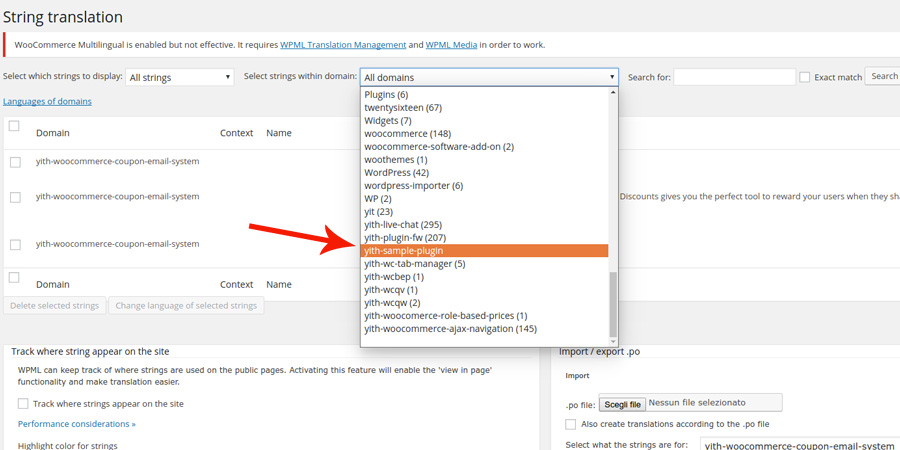Click Change language of selected strings
The height and width of the screenshot is (450, 900).
186,305
